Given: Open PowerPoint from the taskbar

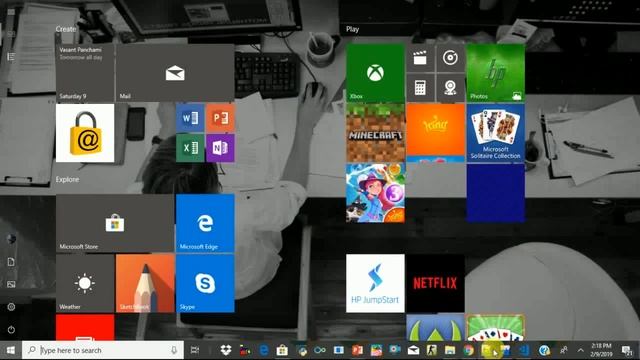Looking at the screenshot, I should [x=357, y=350].
